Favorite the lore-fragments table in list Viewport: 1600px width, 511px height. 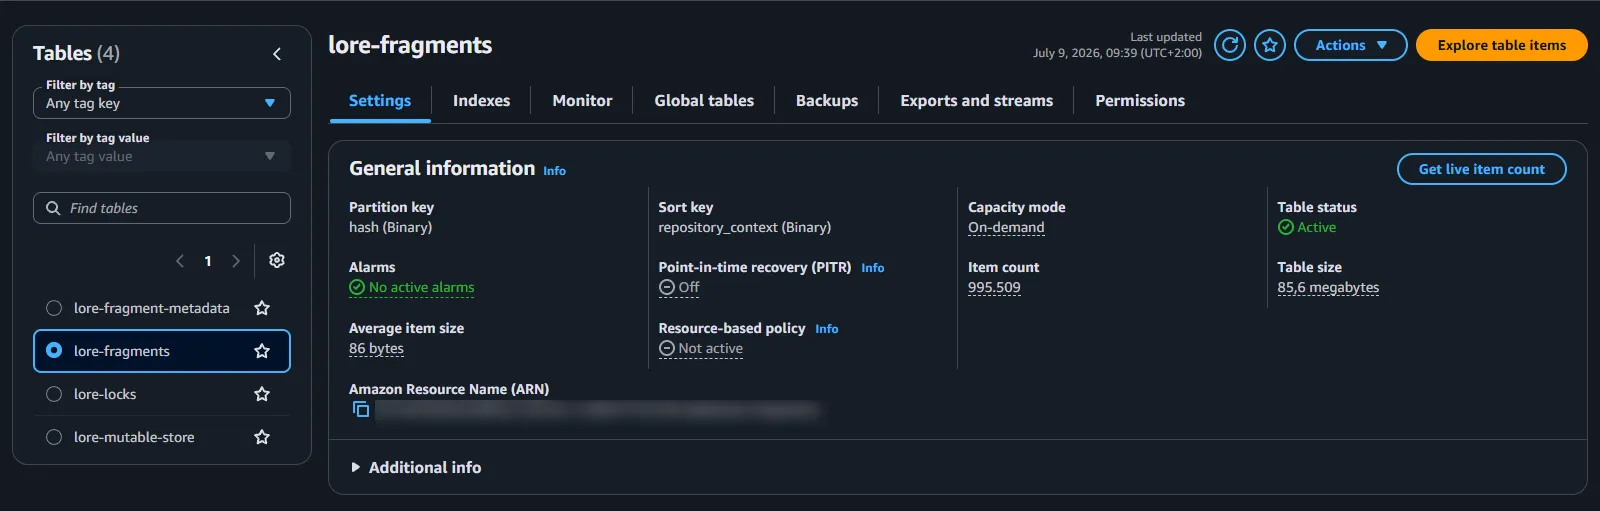point(262,351)
